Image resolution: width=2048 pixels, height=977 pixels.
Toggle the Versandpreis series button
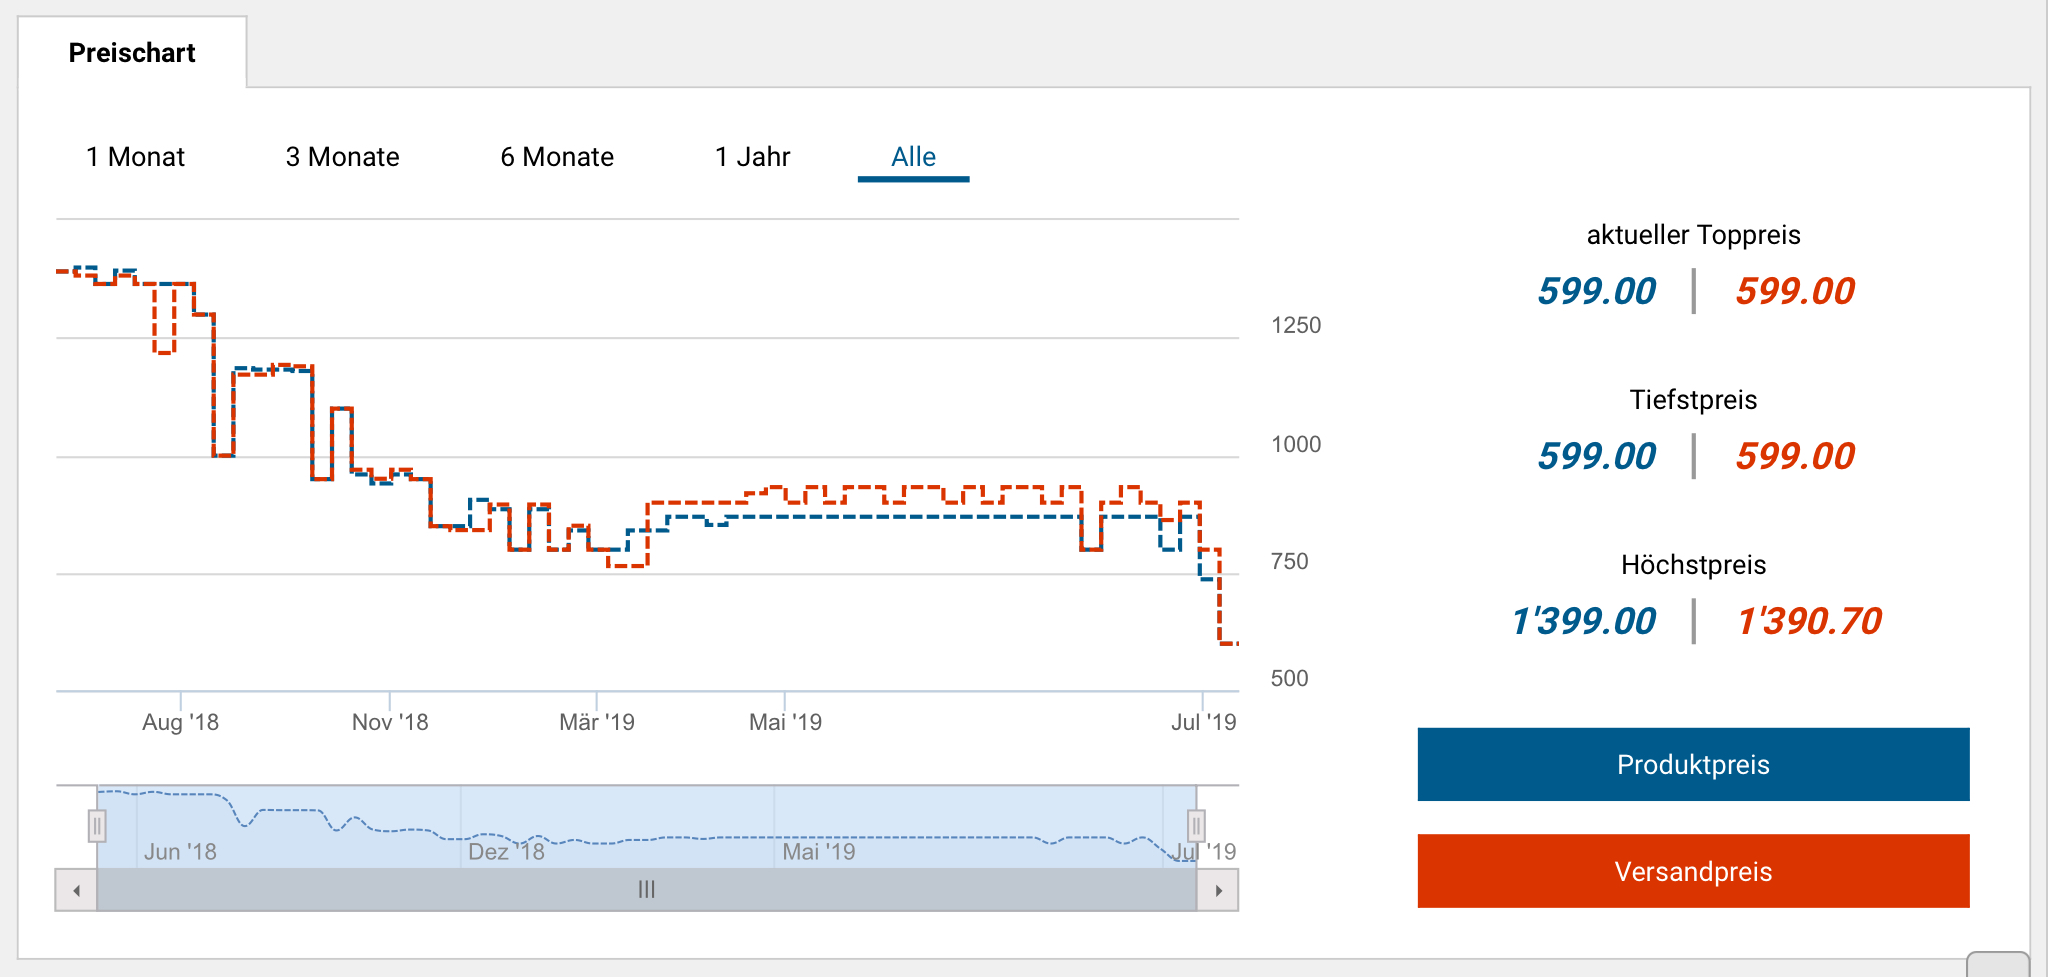click(1693, 871)
